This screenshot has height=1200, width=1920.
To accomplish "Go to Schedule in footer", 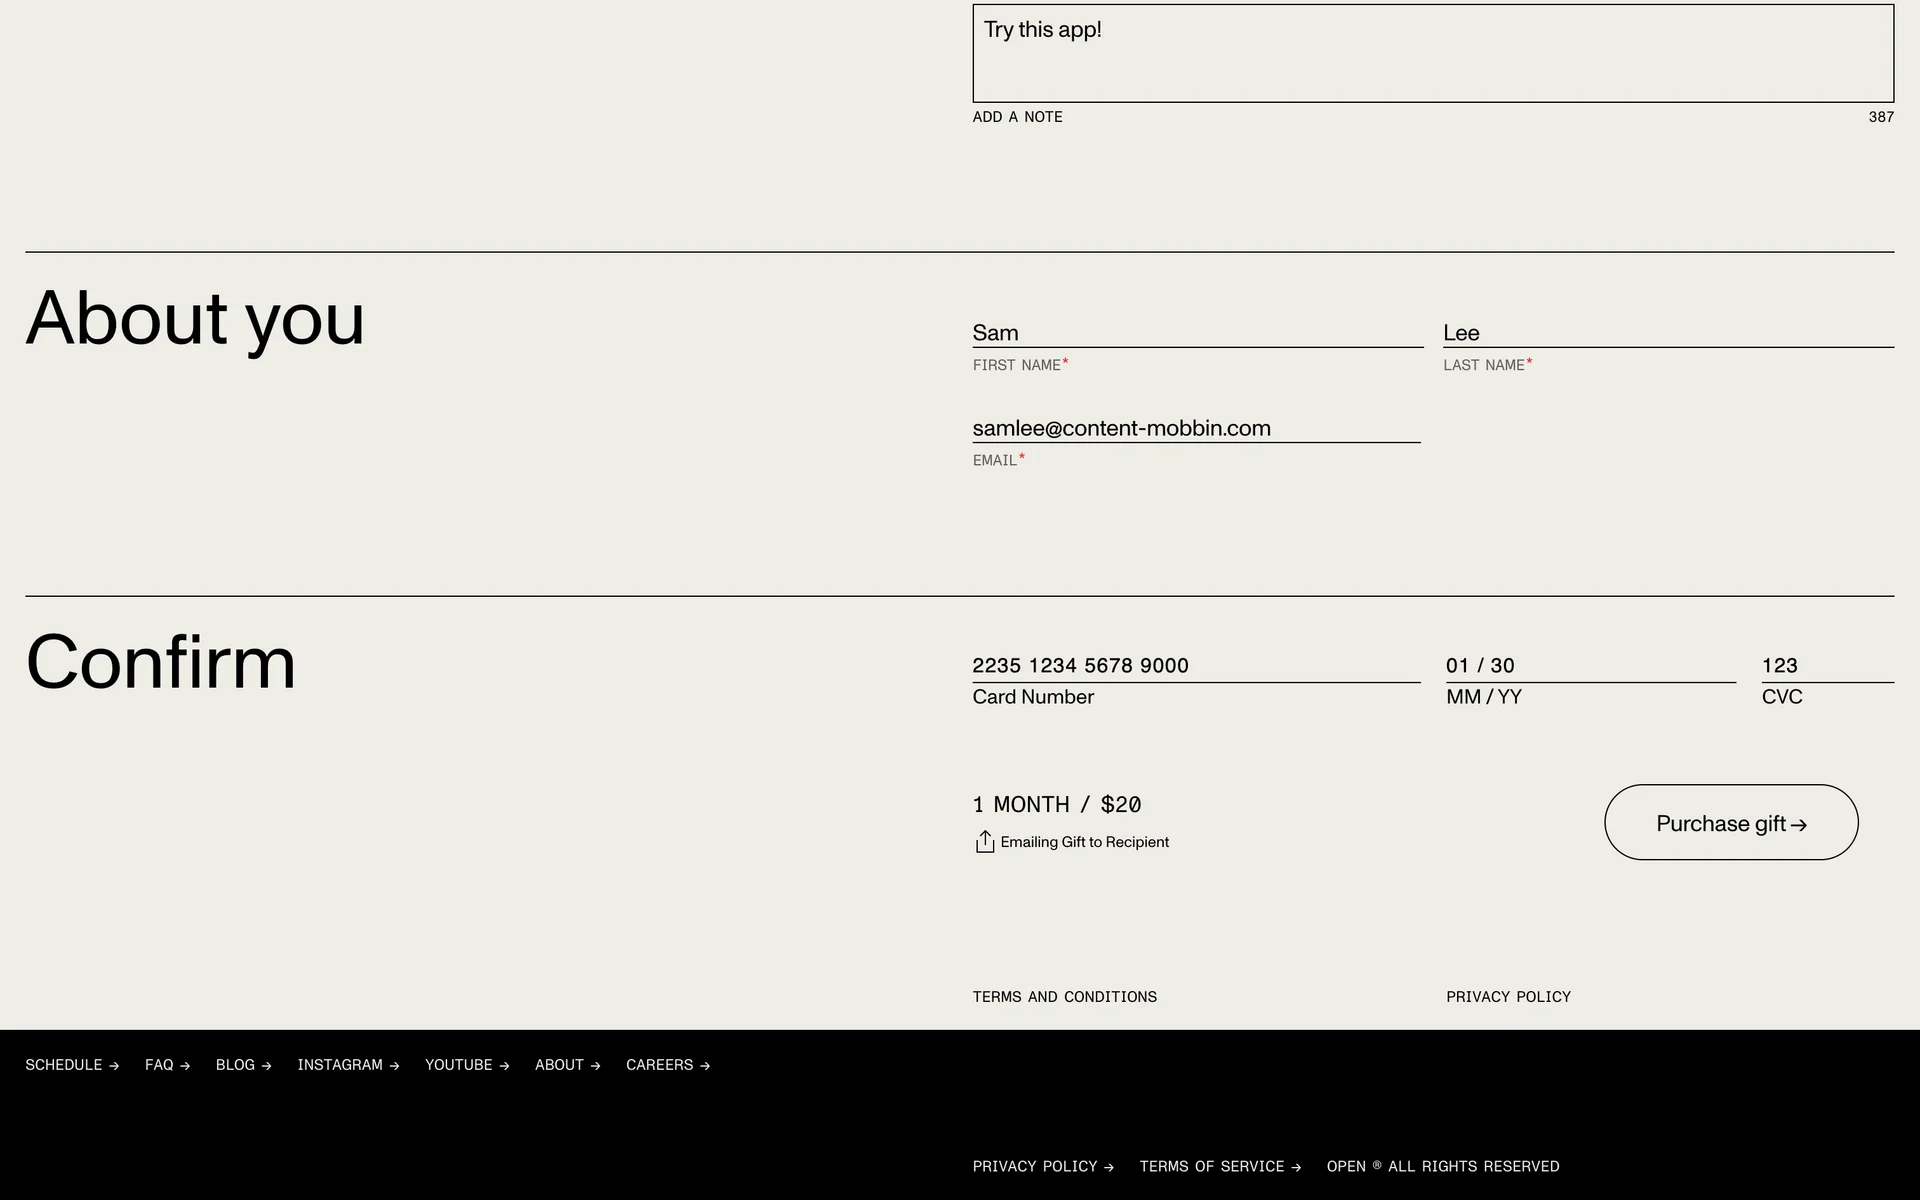I will tap(72, 1065).
